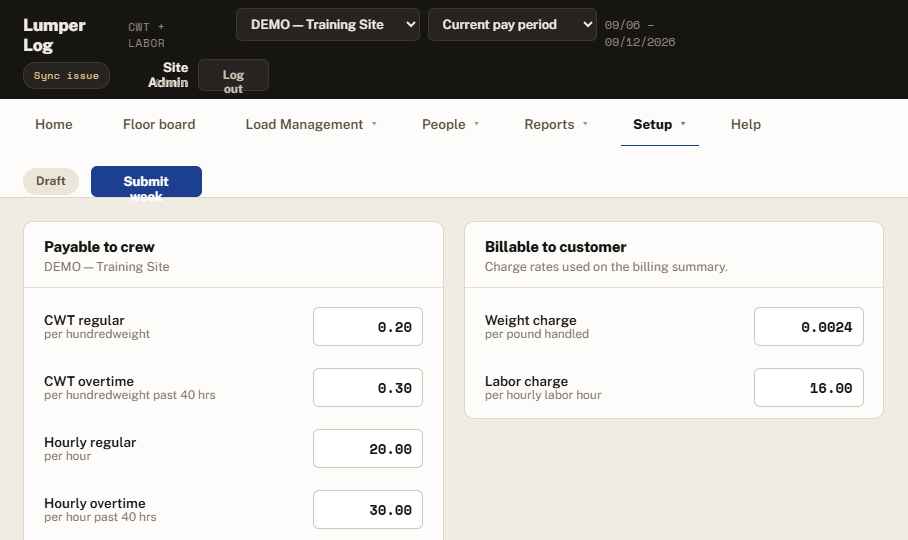Click the Draft status pill

coord(51,181)
